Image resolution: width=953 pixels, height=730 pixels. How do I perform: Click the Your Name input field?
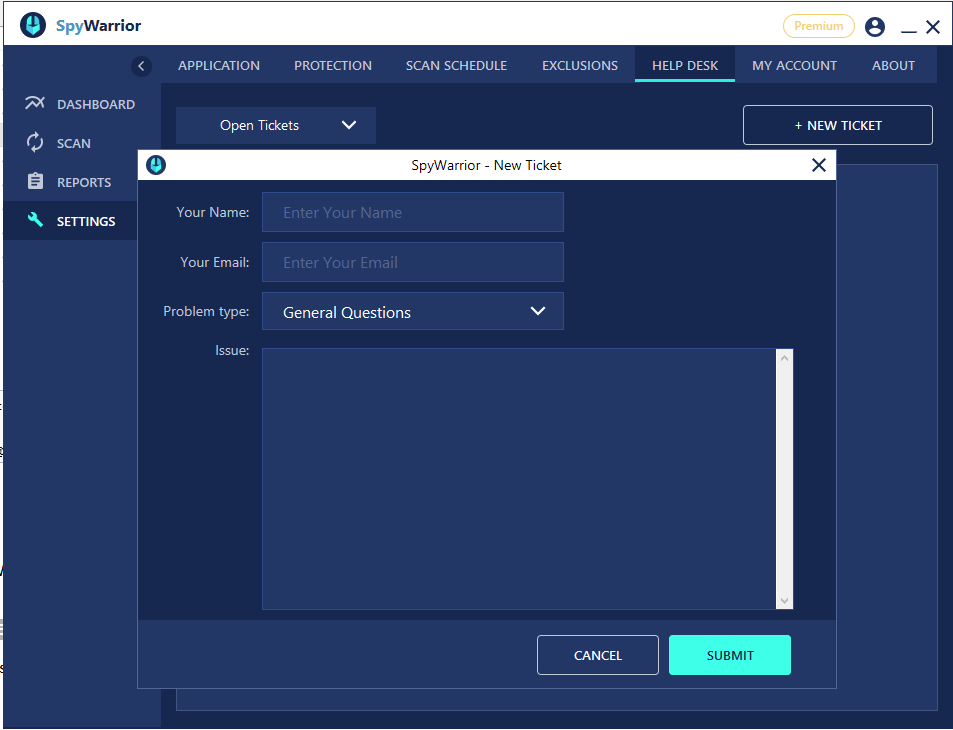413,213
